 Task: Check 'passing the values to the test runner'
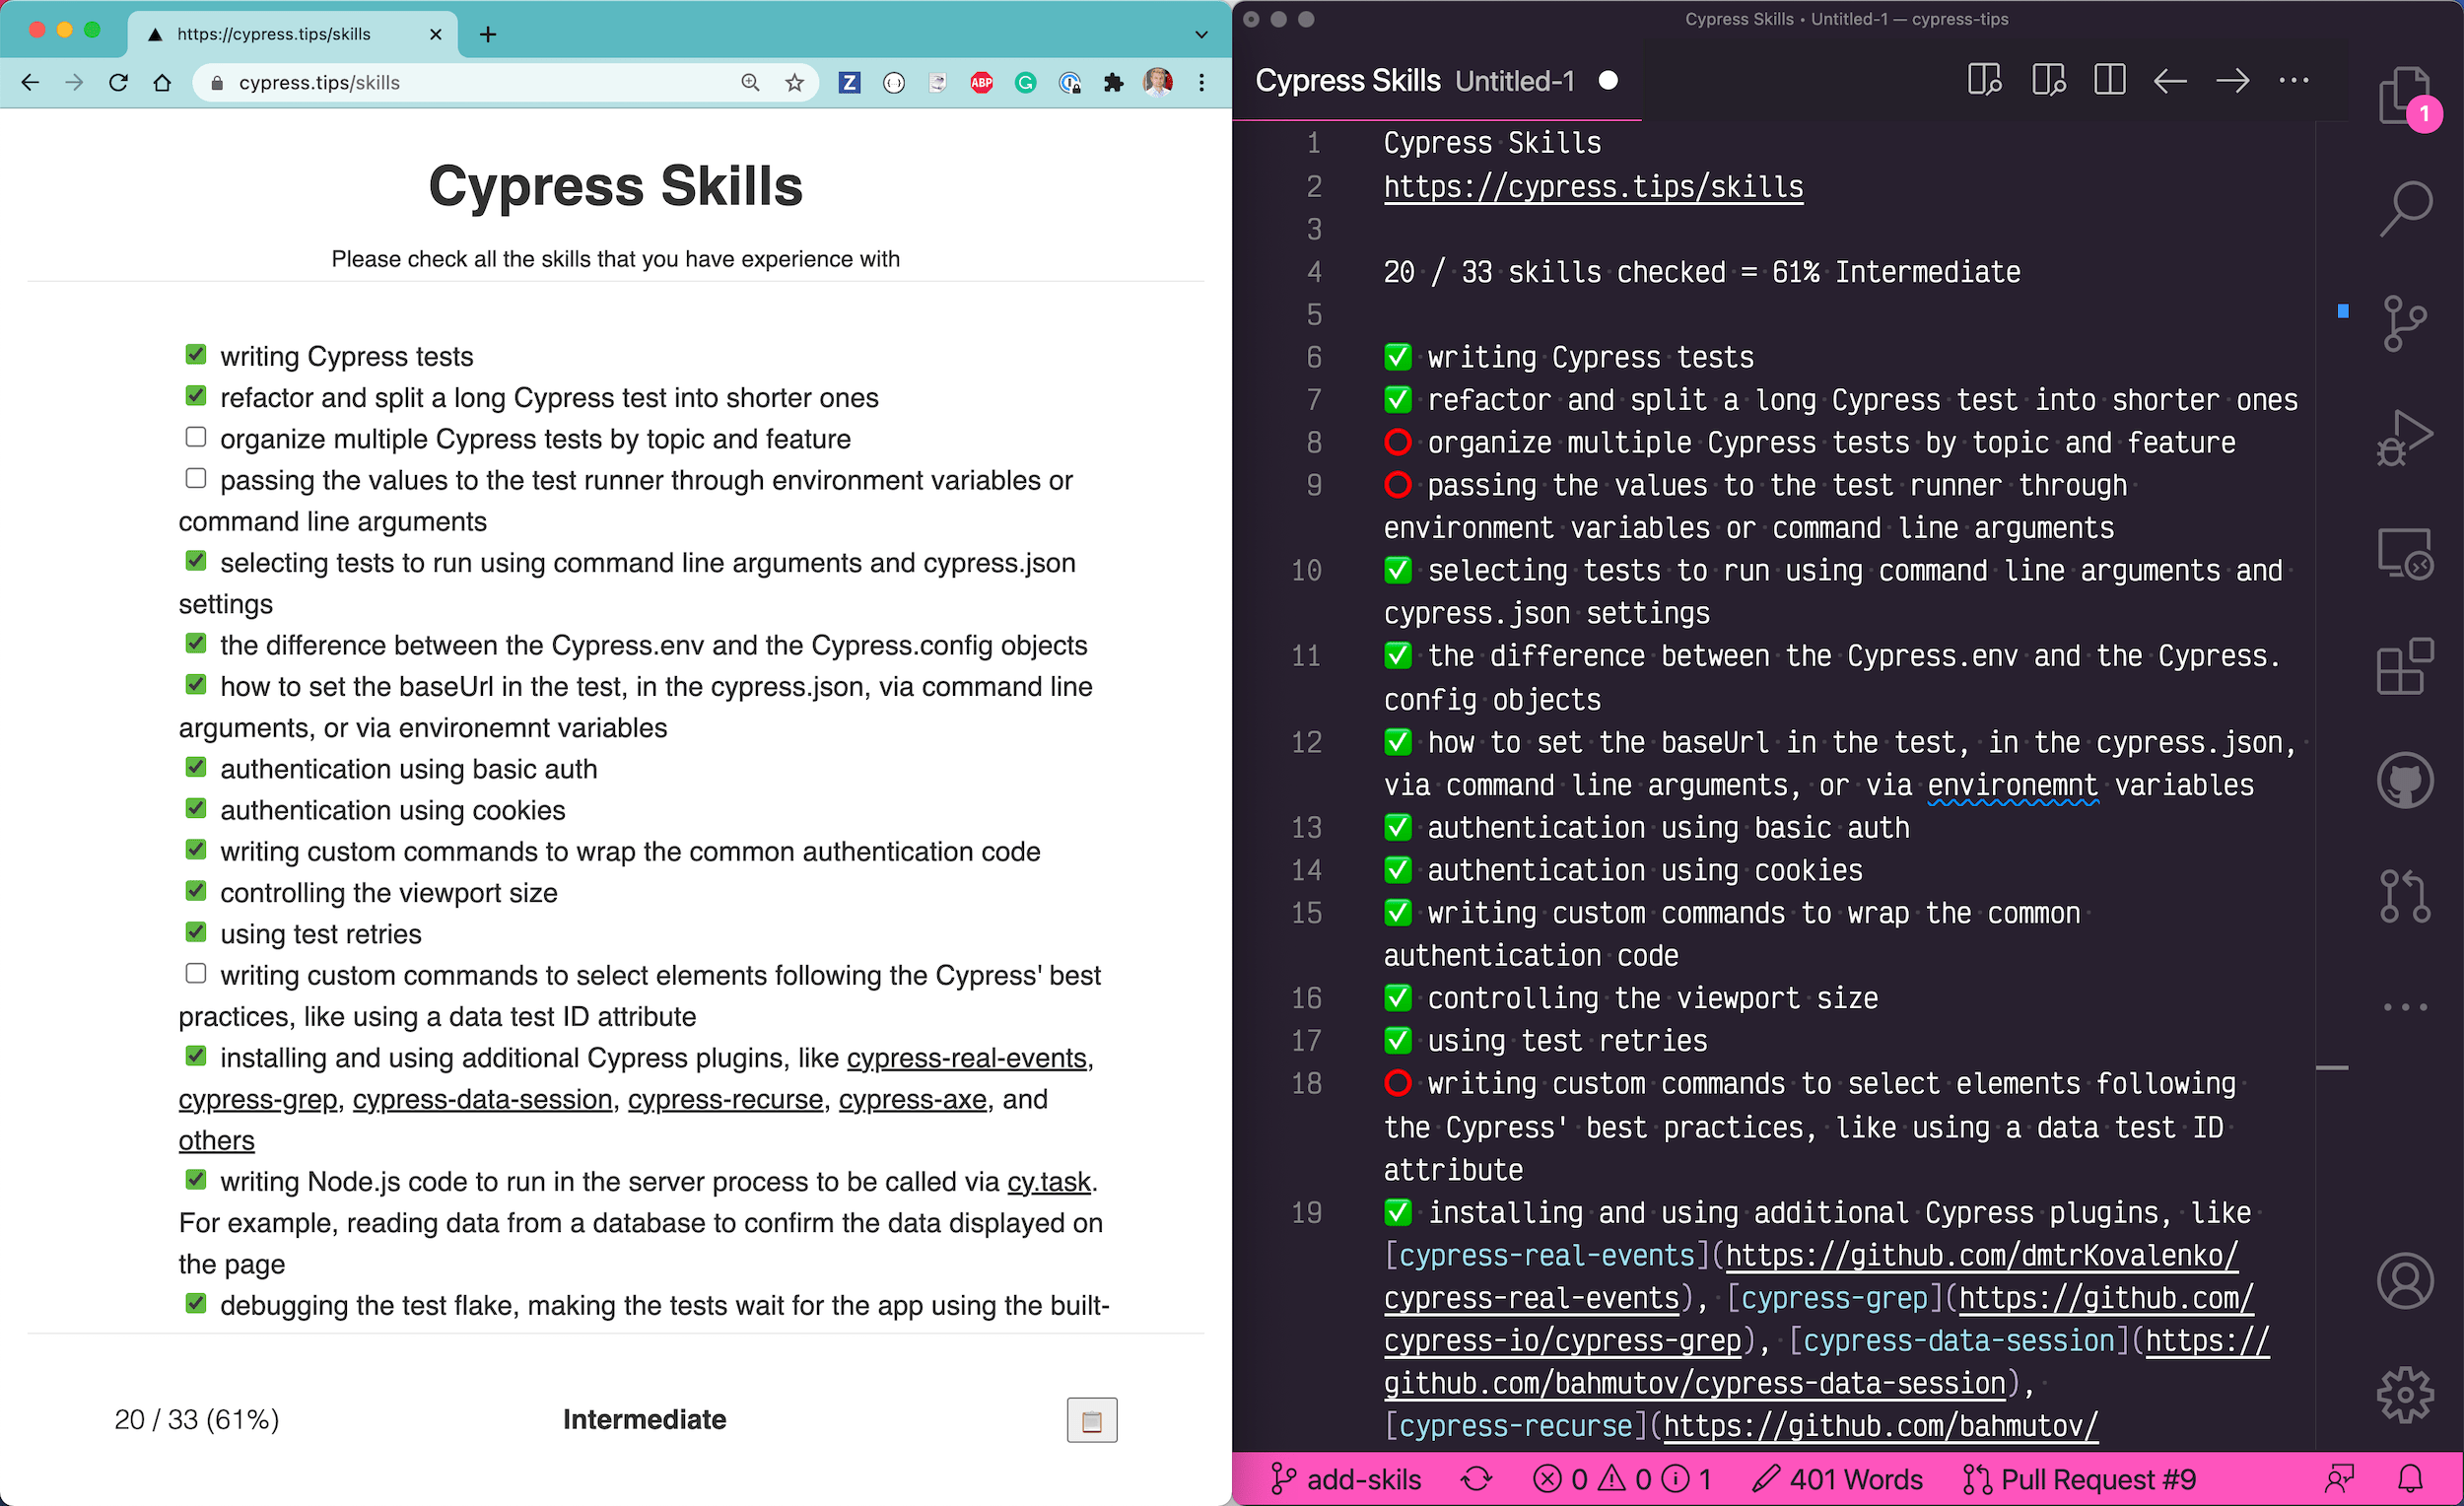point(196,479)
